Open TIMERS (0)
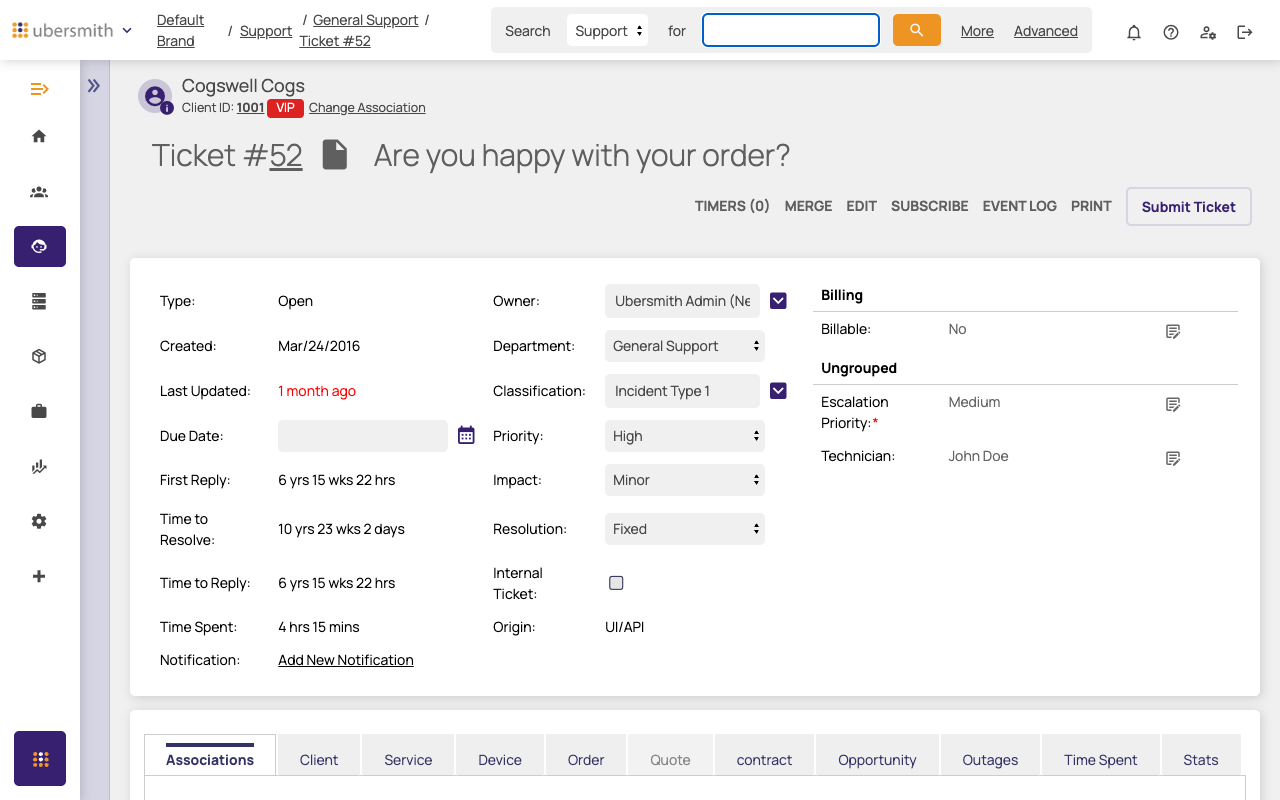This screenshot has width=1280, height=800. coord(732,206)
